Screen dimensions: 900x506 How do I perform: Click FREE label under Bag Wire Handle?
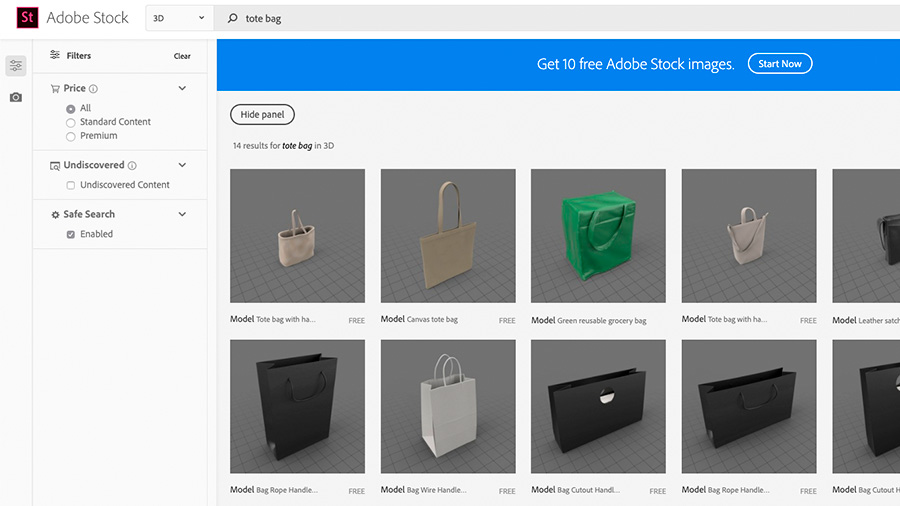coord(507,491)
